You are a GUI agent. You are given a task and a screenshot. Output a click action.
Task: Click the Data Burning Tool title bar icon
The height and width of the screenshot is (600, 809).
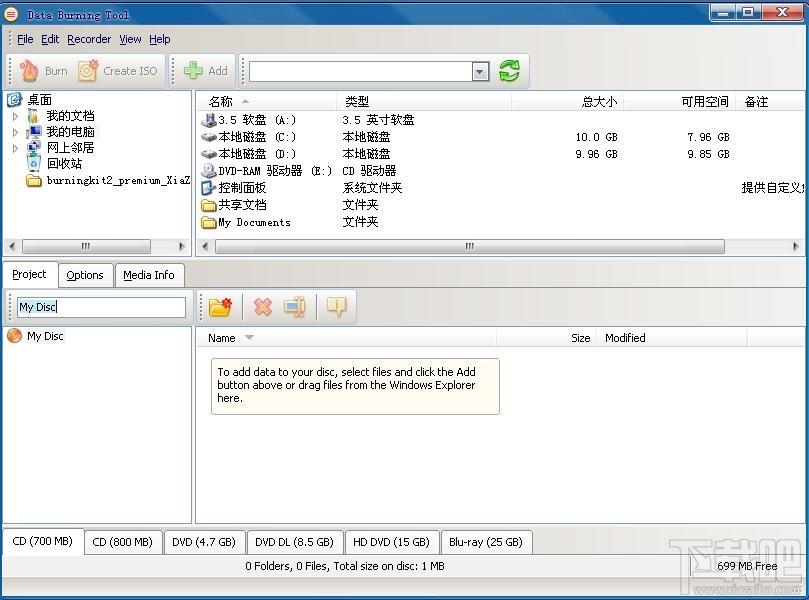(11, 14)
